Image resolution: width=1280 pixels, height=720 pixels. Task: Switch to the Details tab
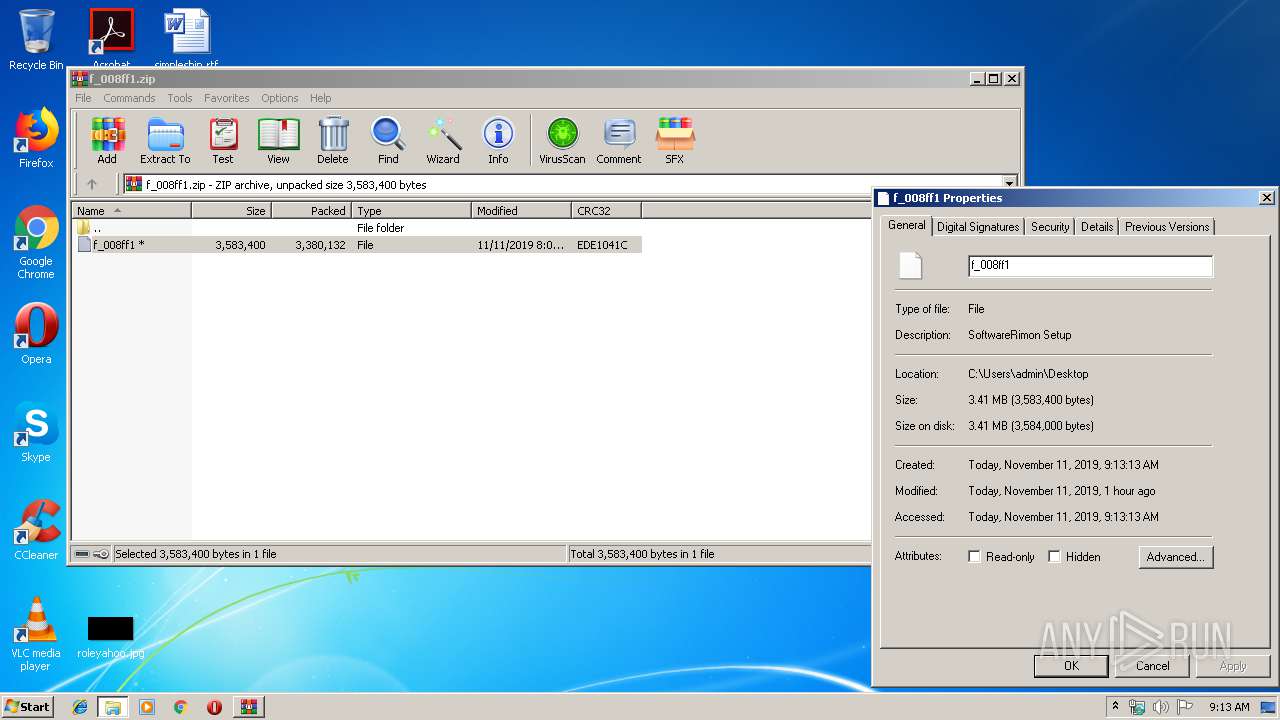[x=1097, y=227]
